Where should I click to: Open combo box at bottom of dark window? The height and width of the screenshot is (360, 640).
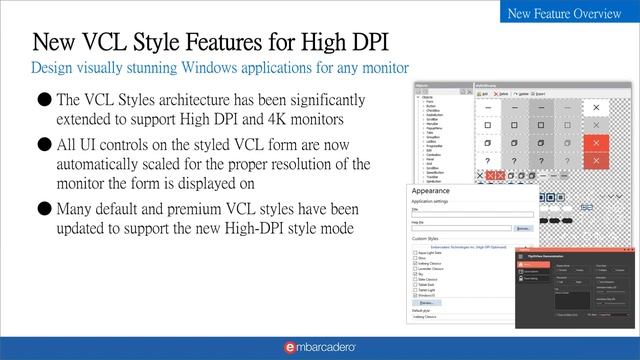click(x=615, y=315)
